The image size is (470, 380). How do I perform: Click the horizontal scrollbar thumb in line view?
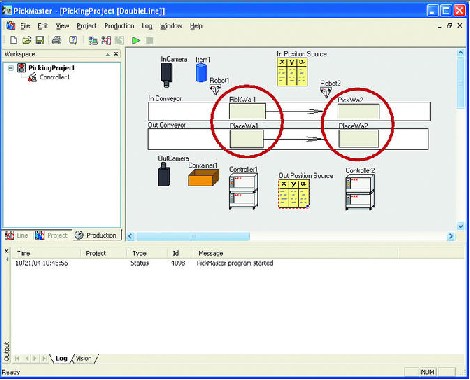[x=193, y=236]
